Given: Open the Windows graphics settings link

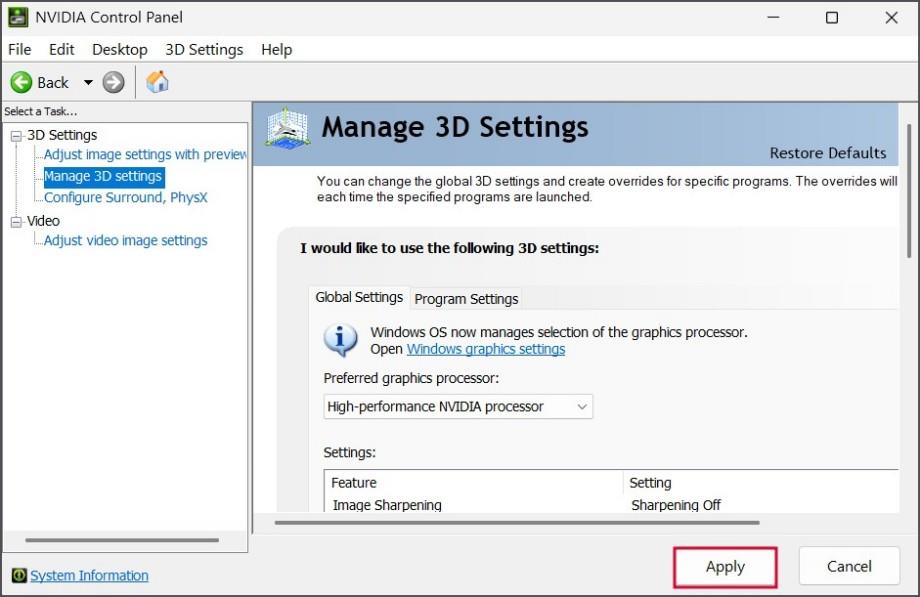Looking at the screenshot, I should point(486,349).
